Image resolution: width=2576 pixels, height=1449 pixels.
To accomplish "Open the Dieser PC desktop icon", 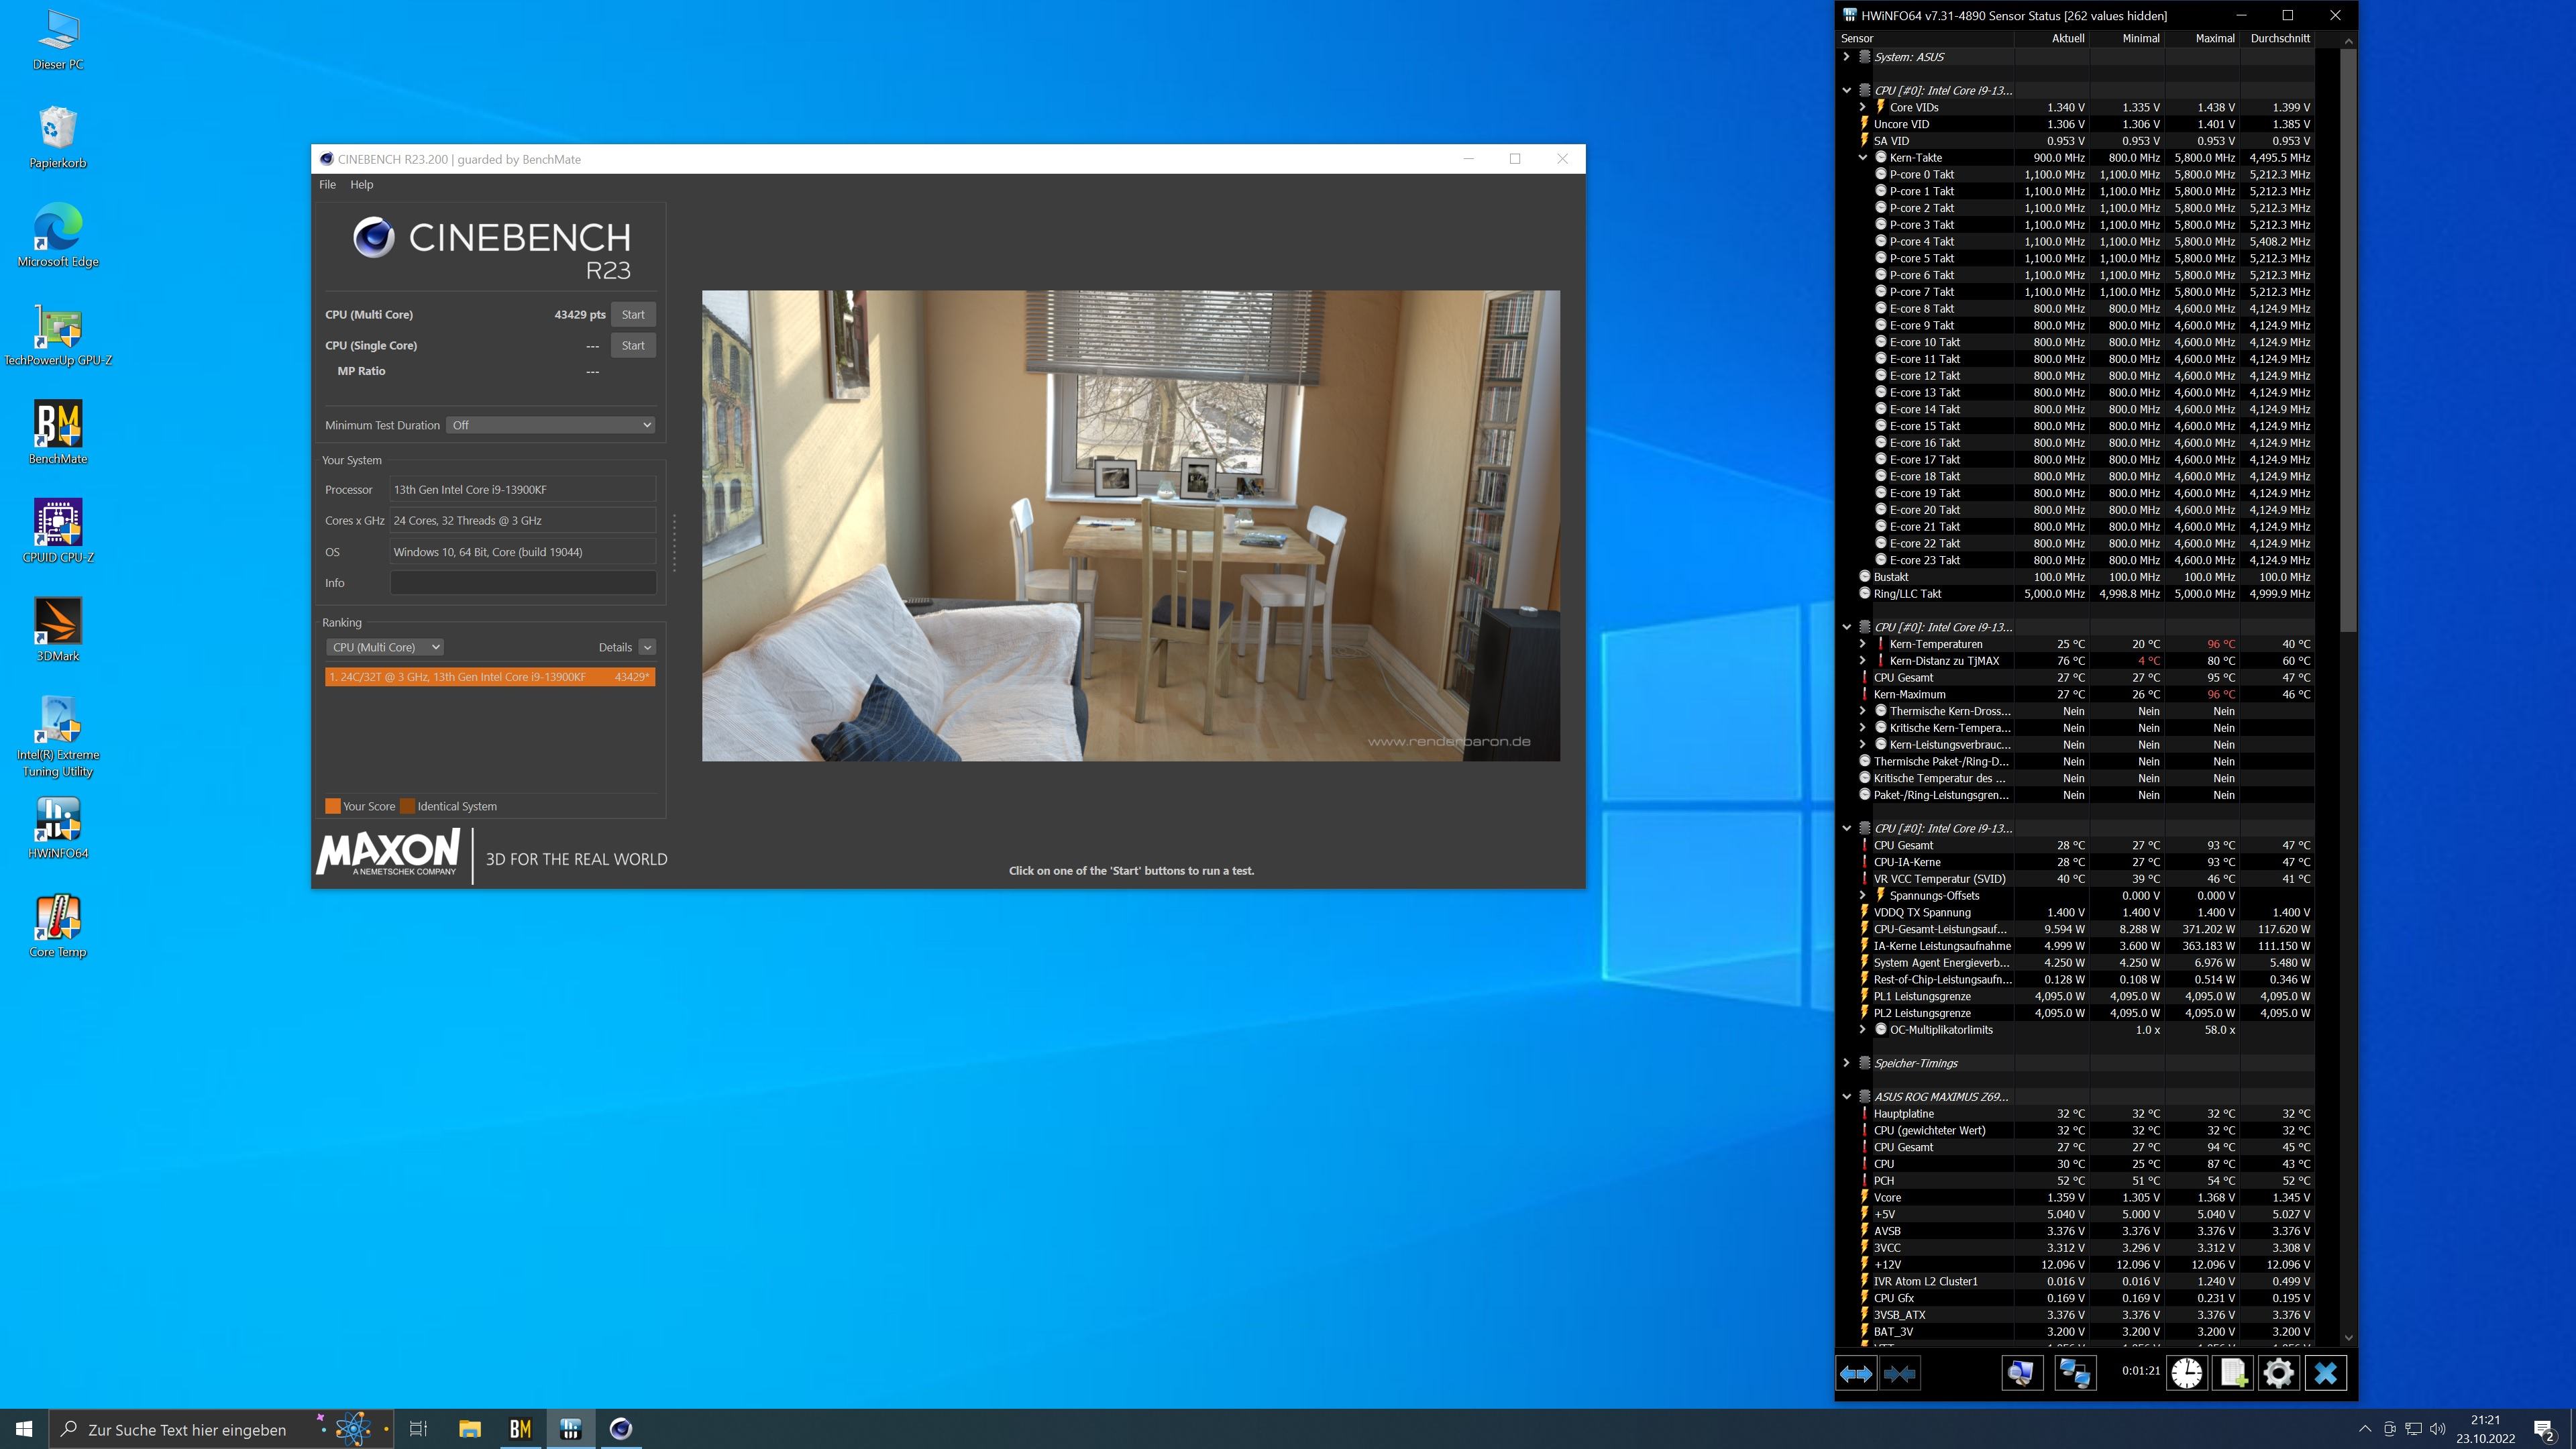I will 58,40.
